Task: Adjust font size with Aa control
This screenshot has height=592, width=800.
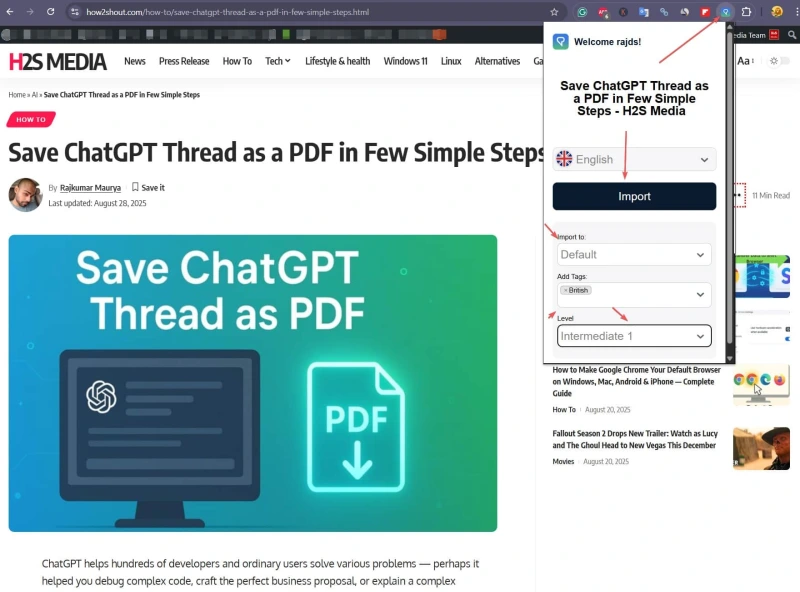Action: coord(745,61)
